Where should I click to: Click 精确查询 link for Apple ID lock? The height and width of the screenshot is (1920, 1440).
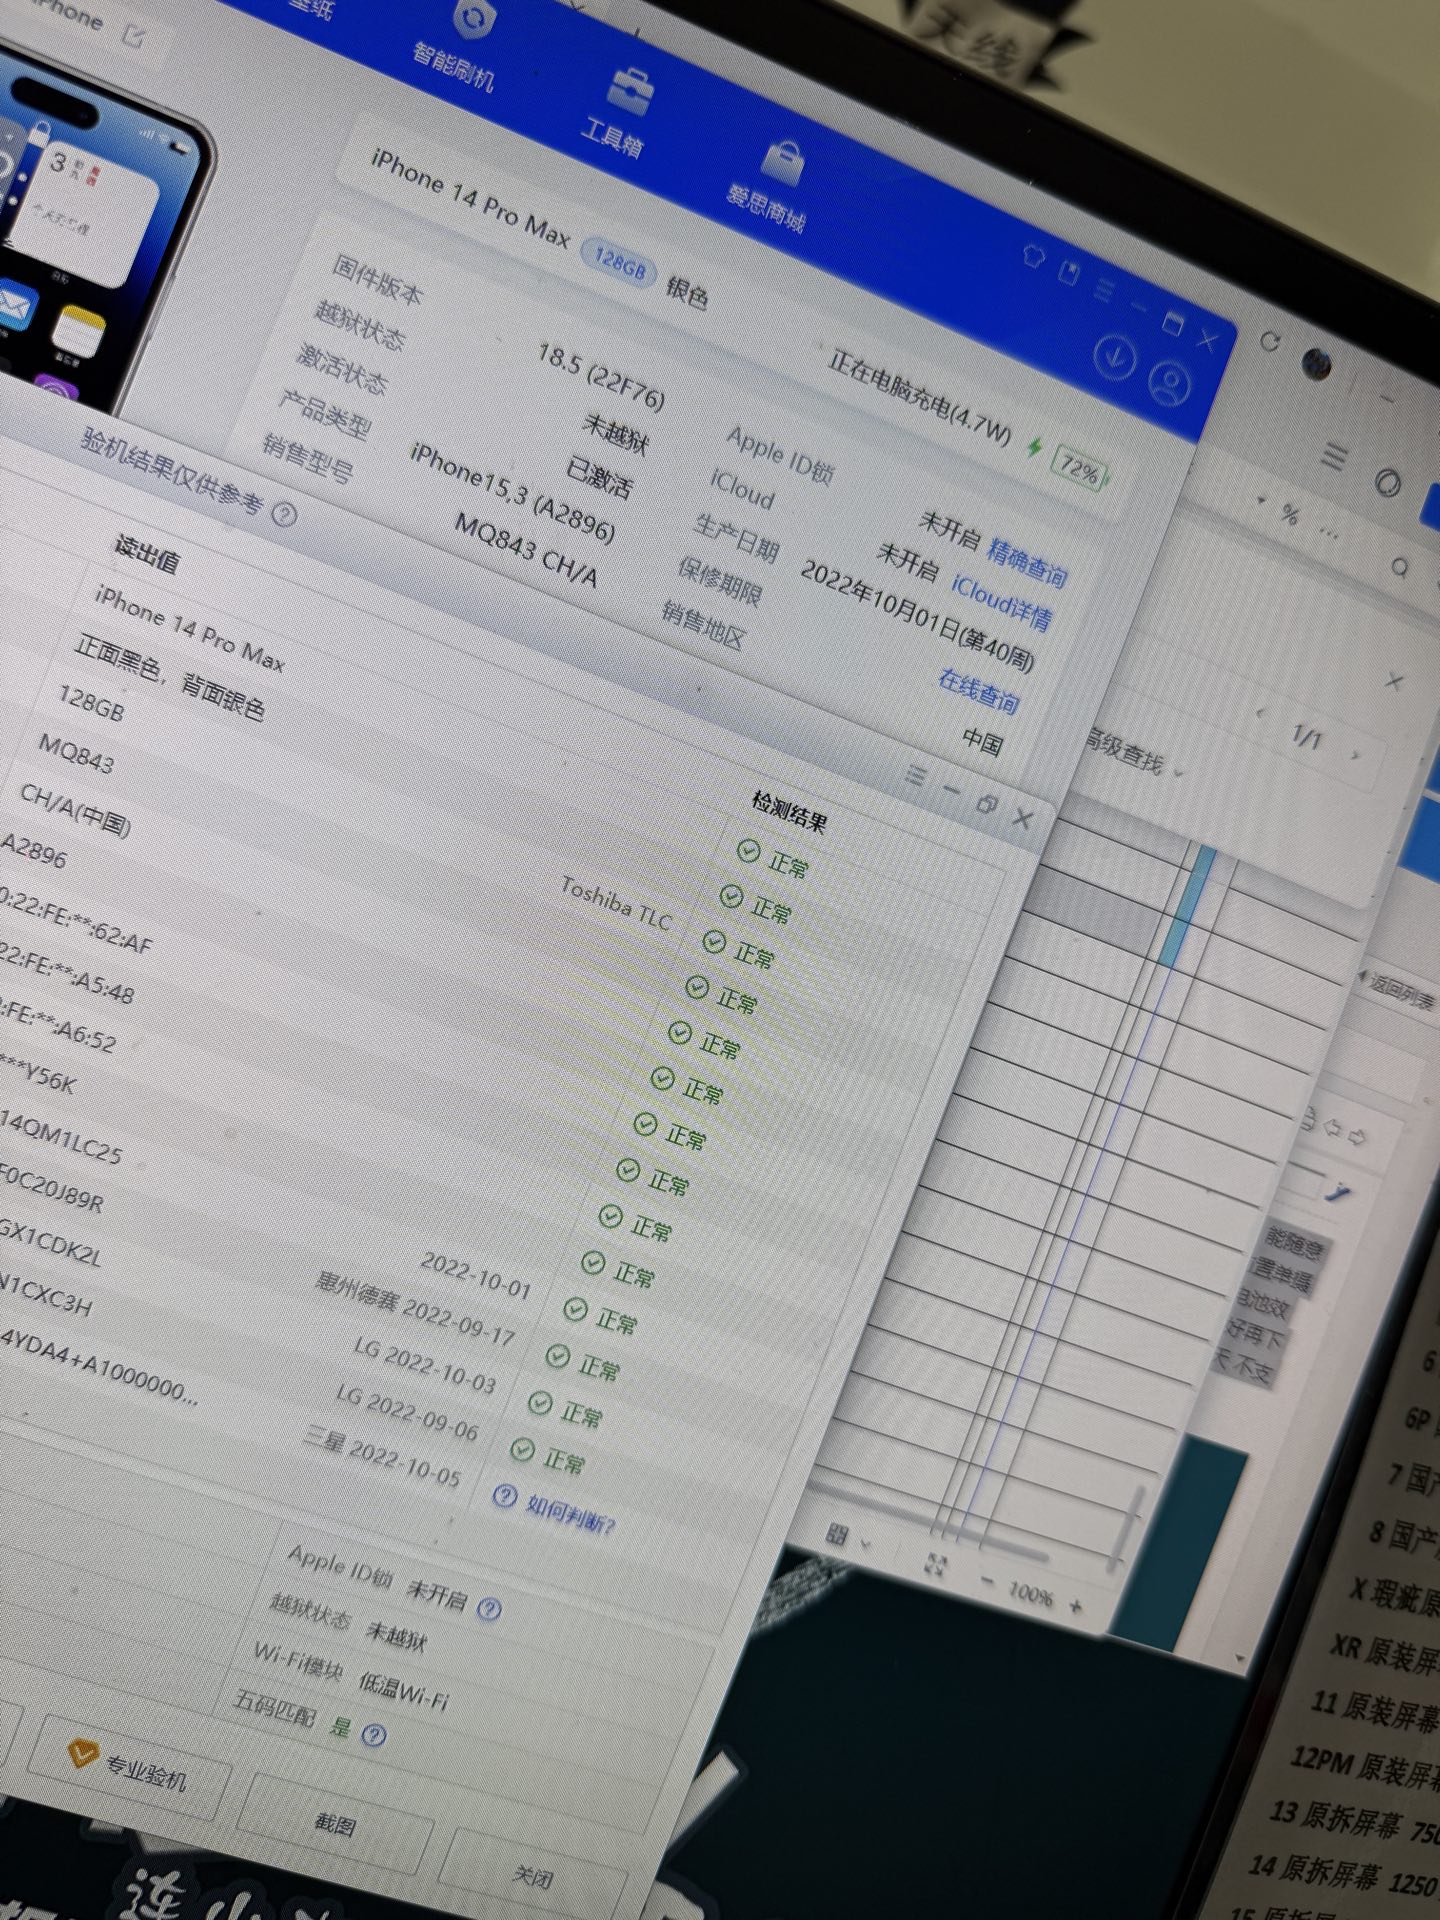[1028, 562]
